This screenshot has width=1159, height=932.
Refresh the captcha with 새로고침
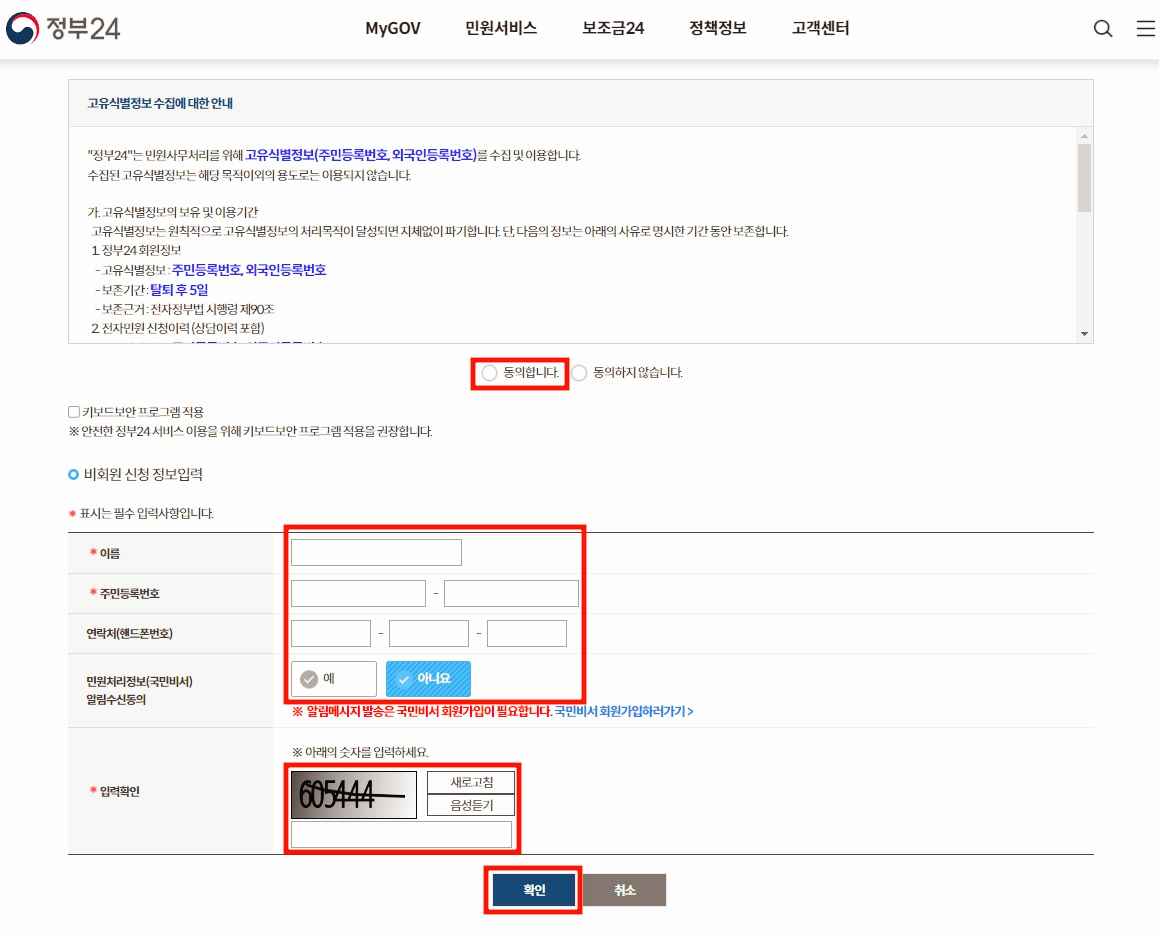pyautogui.click(x=470, y=781)
